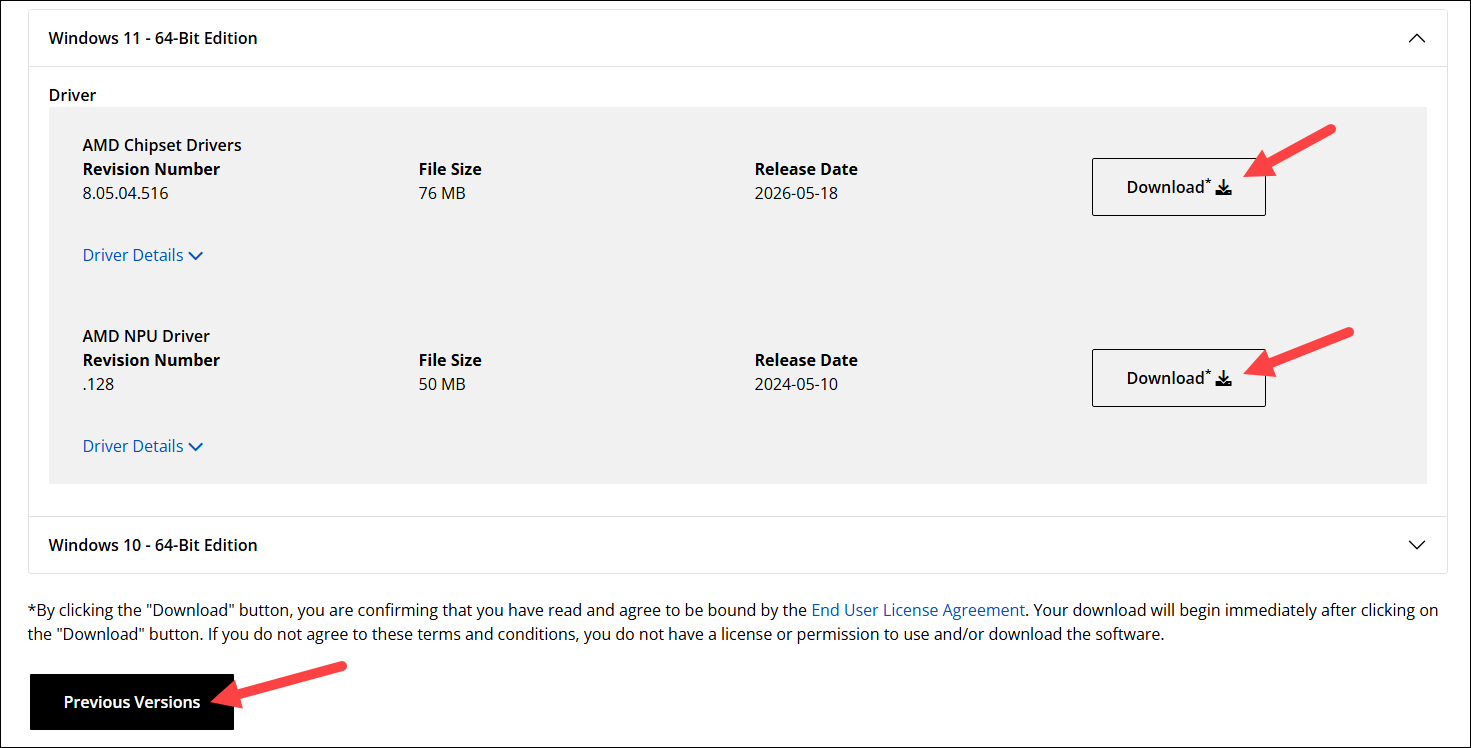Click the chipset revision number 8.05.04.516
This screenshot has width=1471, height=748.
point(126,193)
